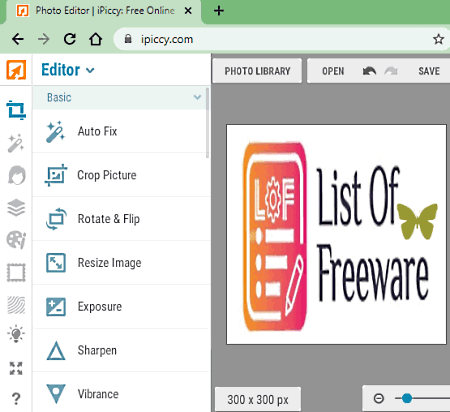
Task: Open the frames stamp border sidebar icon
Action: 16,272
